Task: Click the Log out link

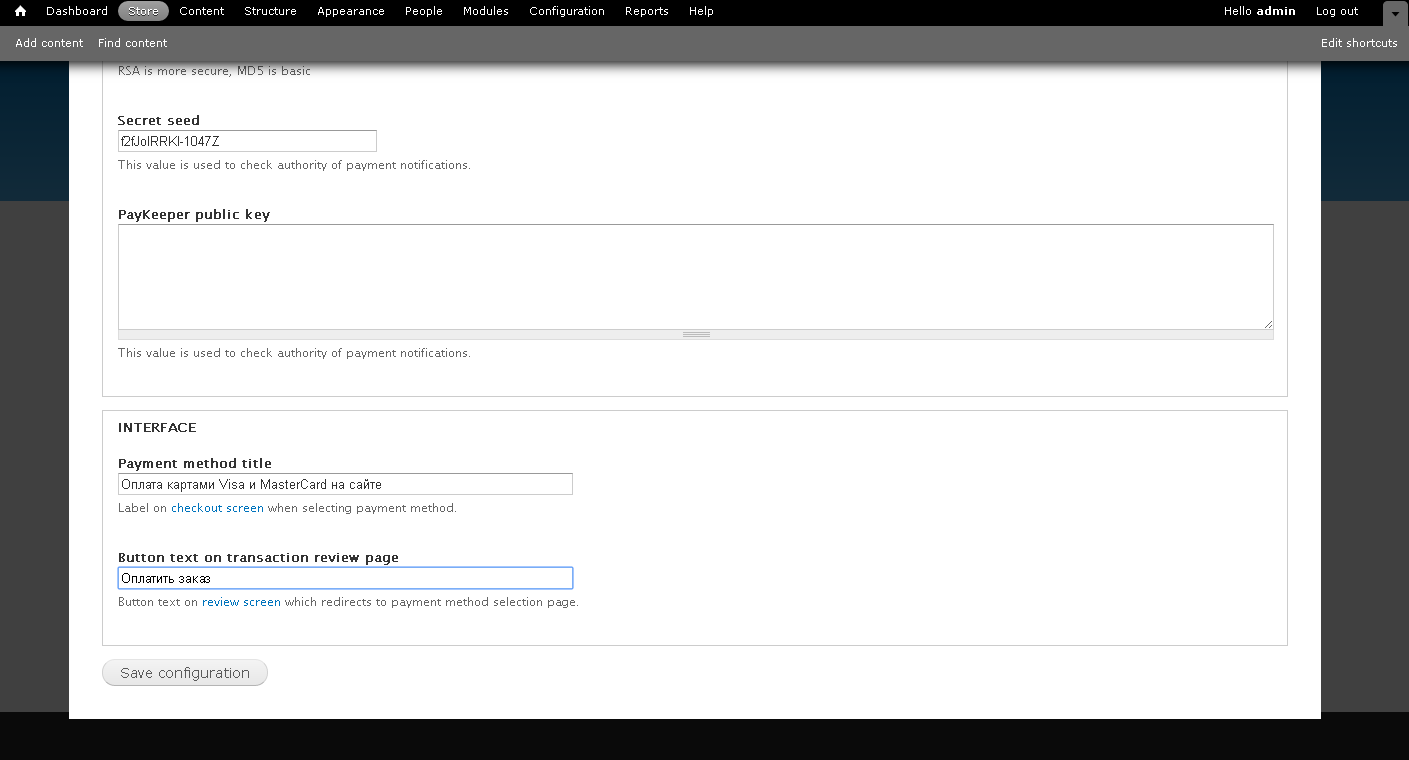Action: [1336, 11]
